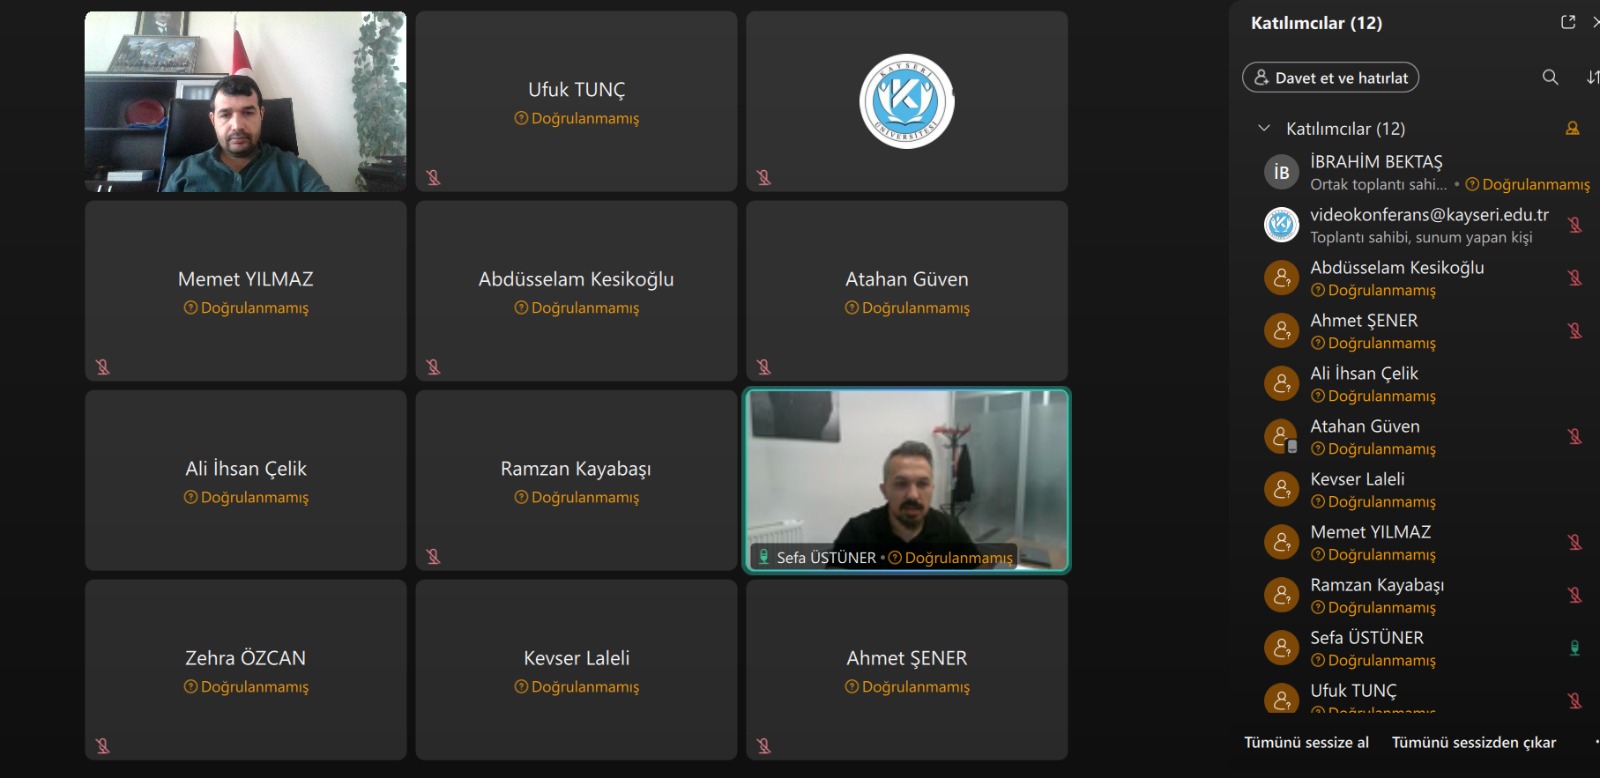
Task: Open the participant sort order icon
Action: (x=1592, y=77)
